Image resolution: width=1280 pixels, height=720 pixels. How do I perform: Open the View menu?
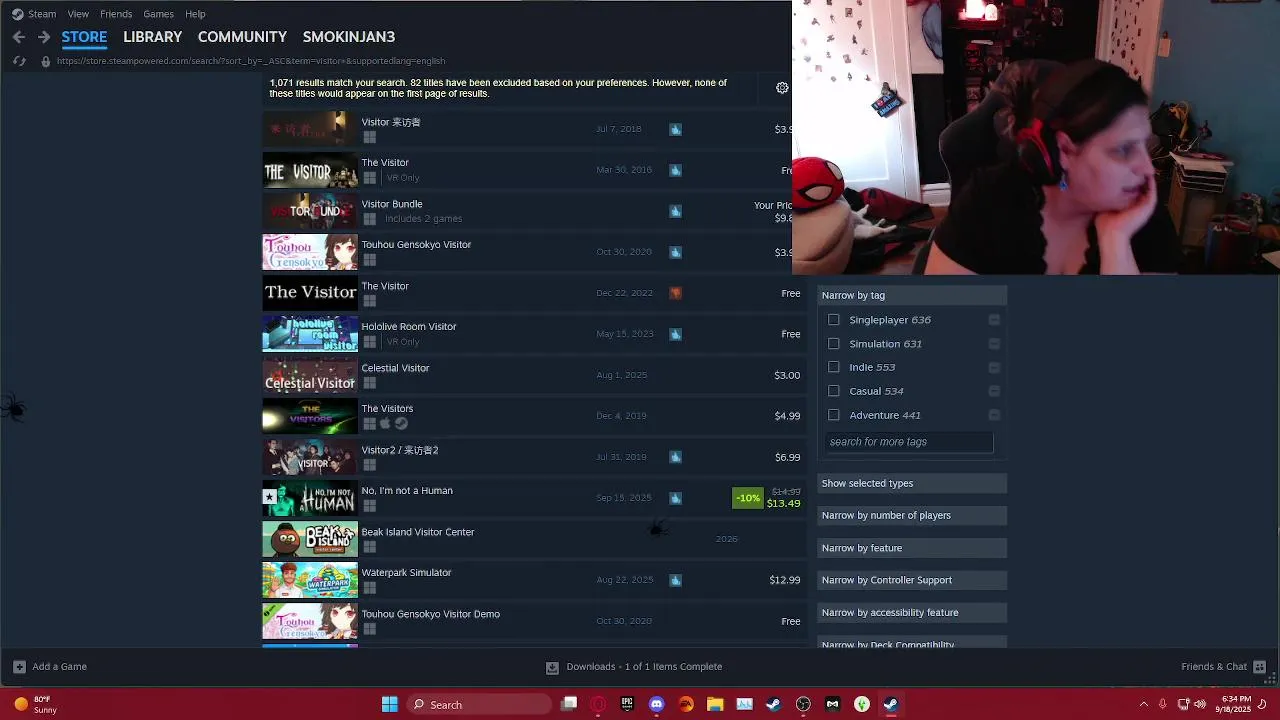(x=78, y=14)
